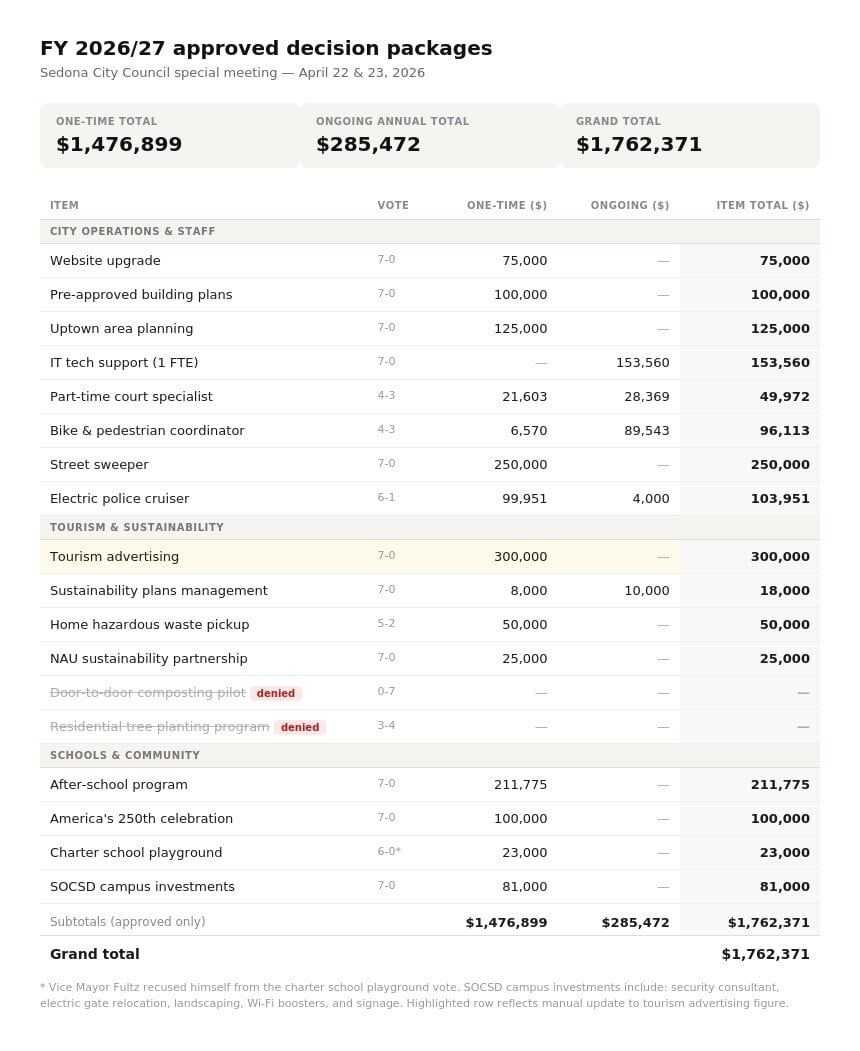Click the struck-through Door-to-door composting pilot item
Screen dimensions: 860x1051
click(147, 692)
